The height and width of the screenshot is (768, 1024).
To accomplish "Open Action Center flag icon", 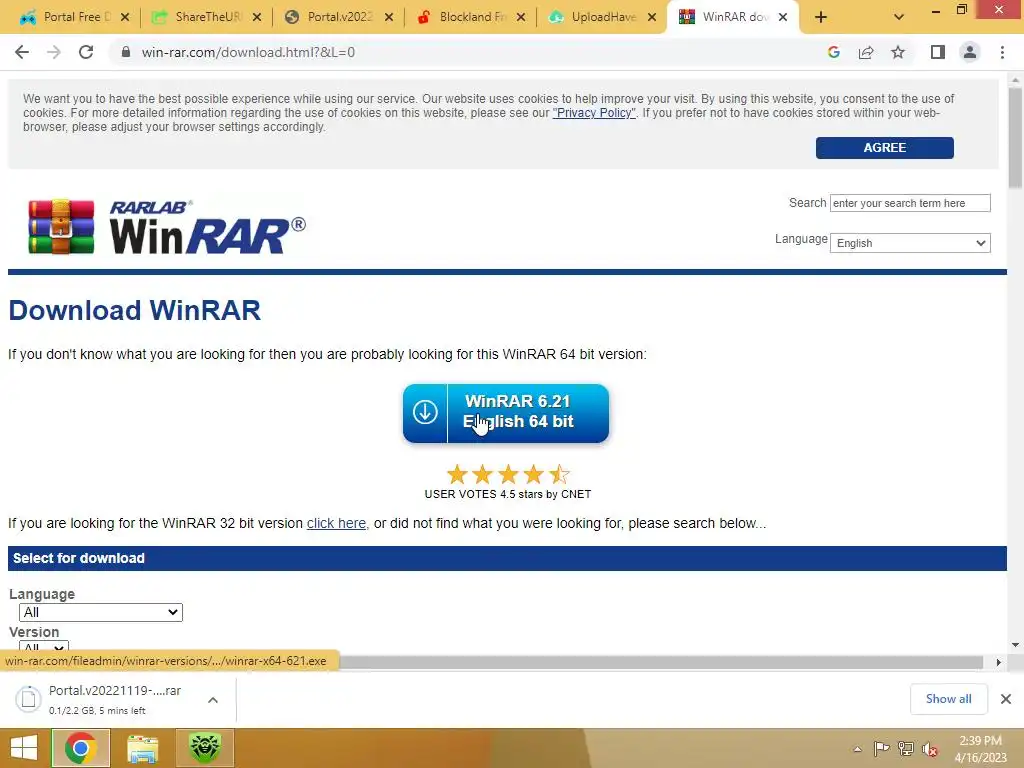I will [881, 748].
